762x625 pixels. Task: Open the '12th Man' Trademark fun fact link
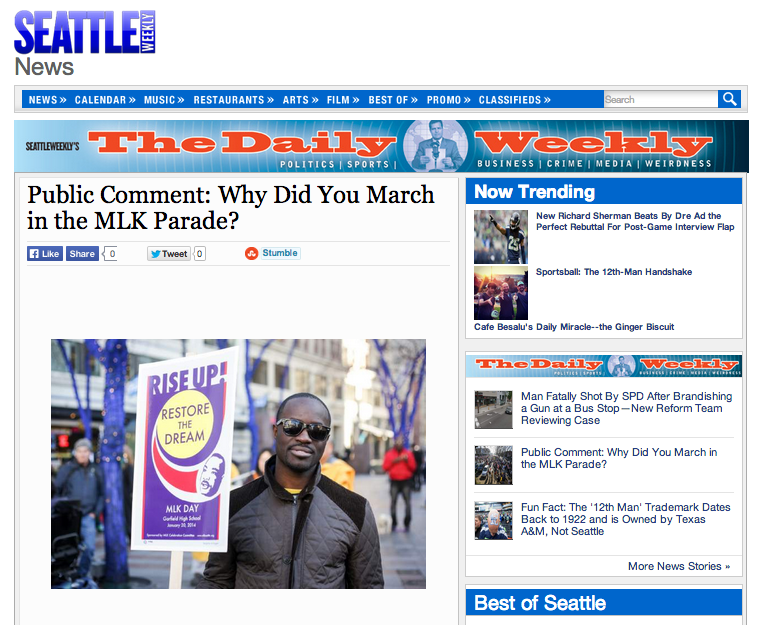tap(625, 519)
